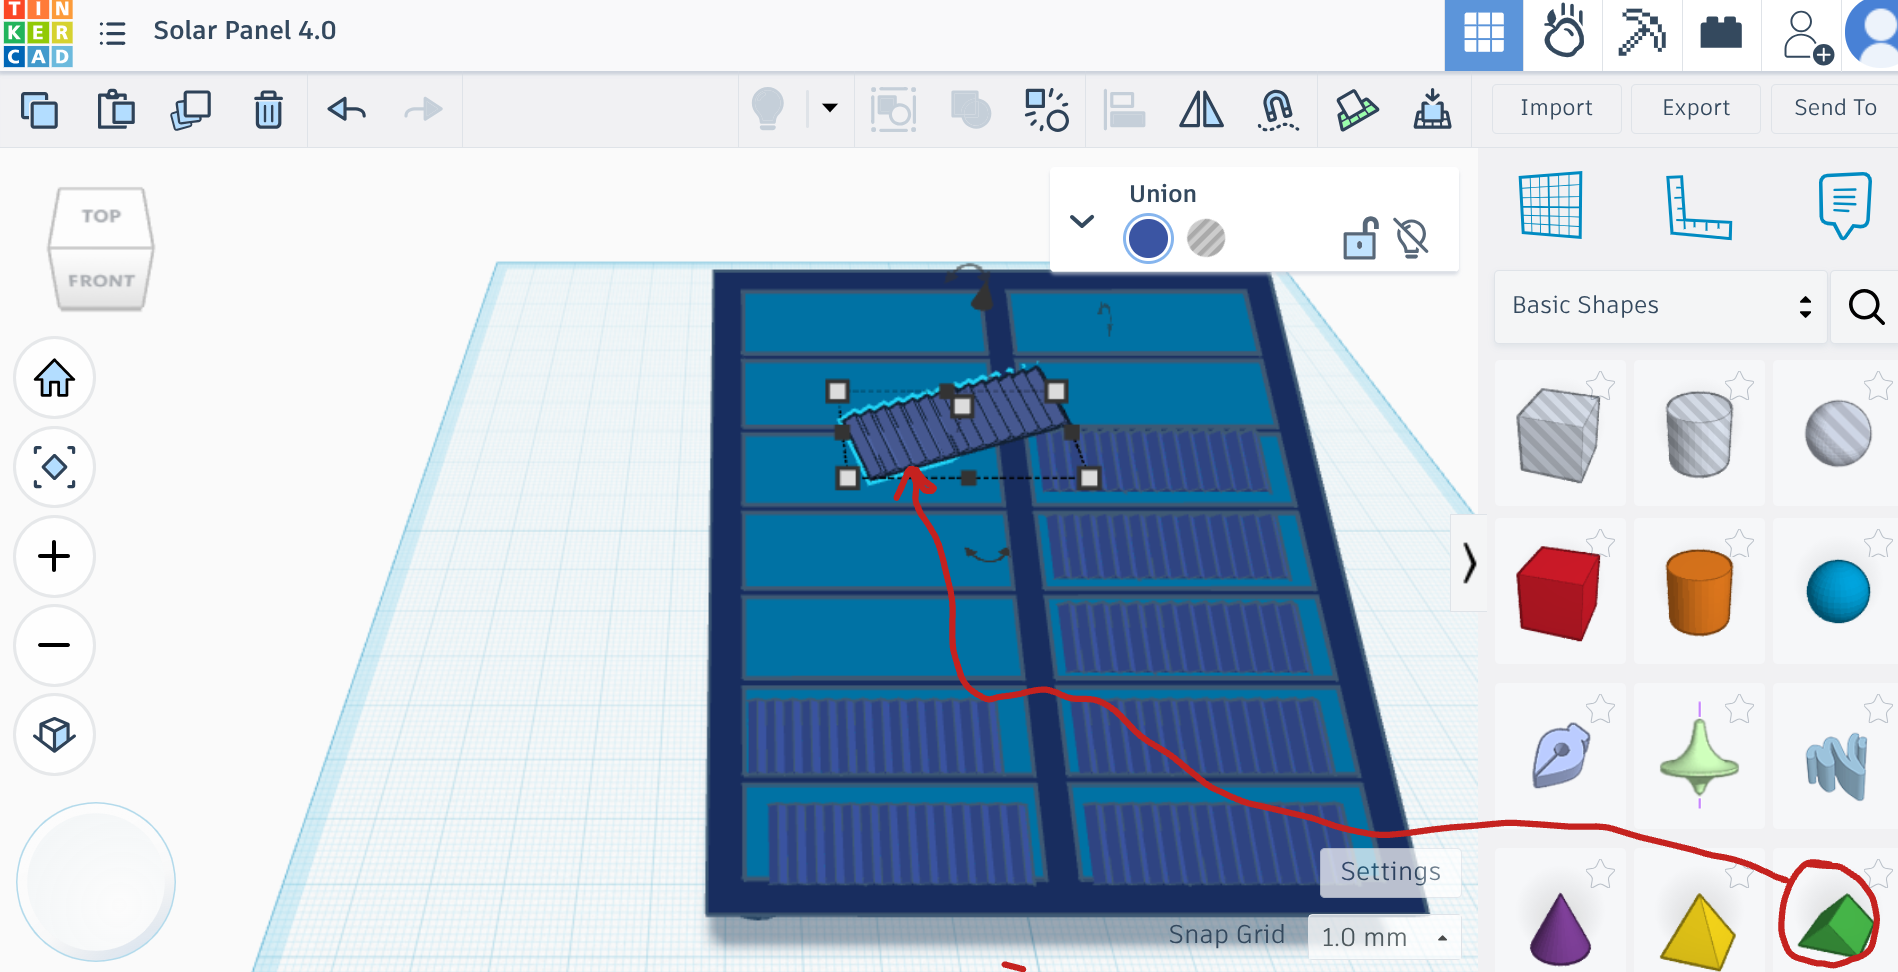Click the drop to workplane icon
The height and width of the screenshot is (972, 1898).
tap(1432, 109)
